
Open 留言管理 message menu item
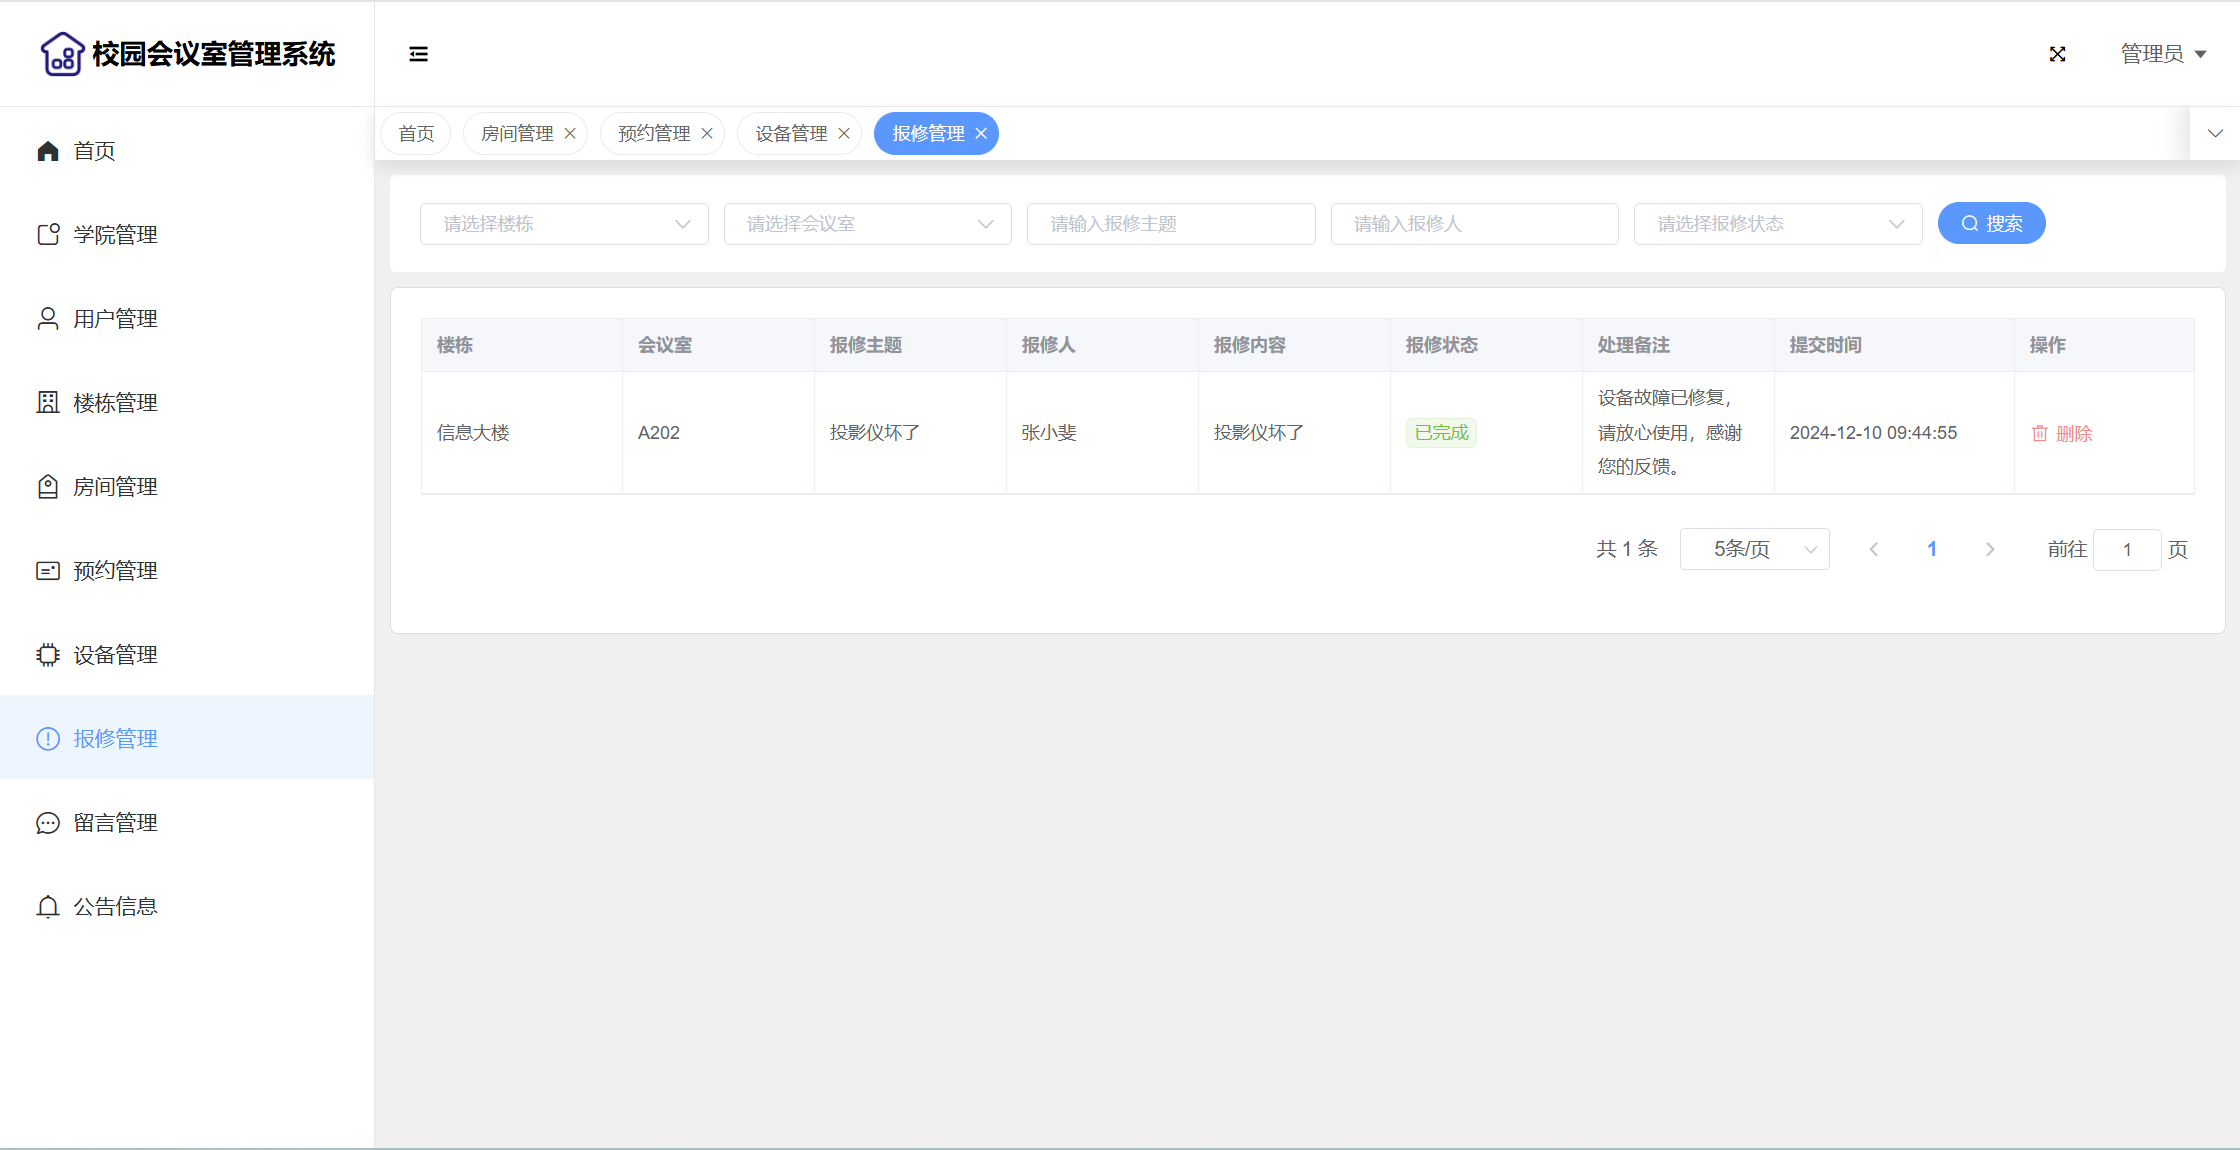[x=115, y=823]
